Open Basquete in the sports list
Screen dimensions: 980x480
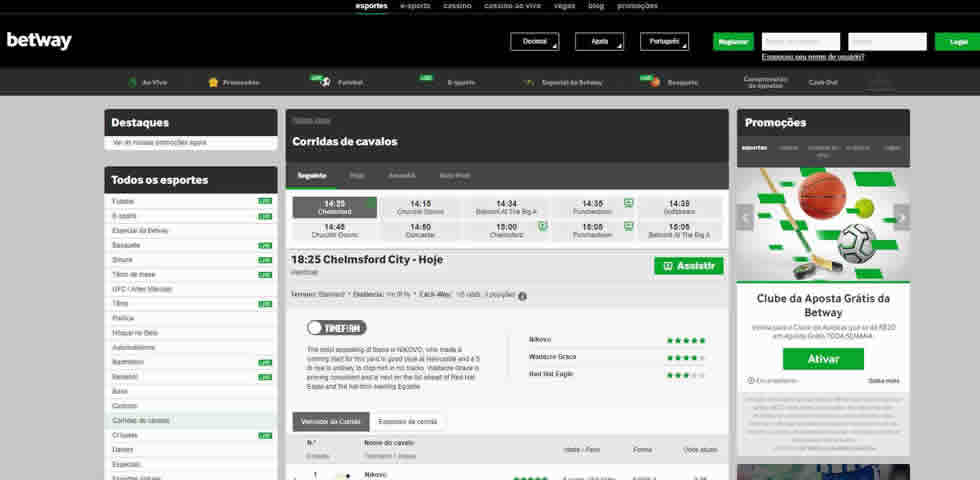coord(191,245)
